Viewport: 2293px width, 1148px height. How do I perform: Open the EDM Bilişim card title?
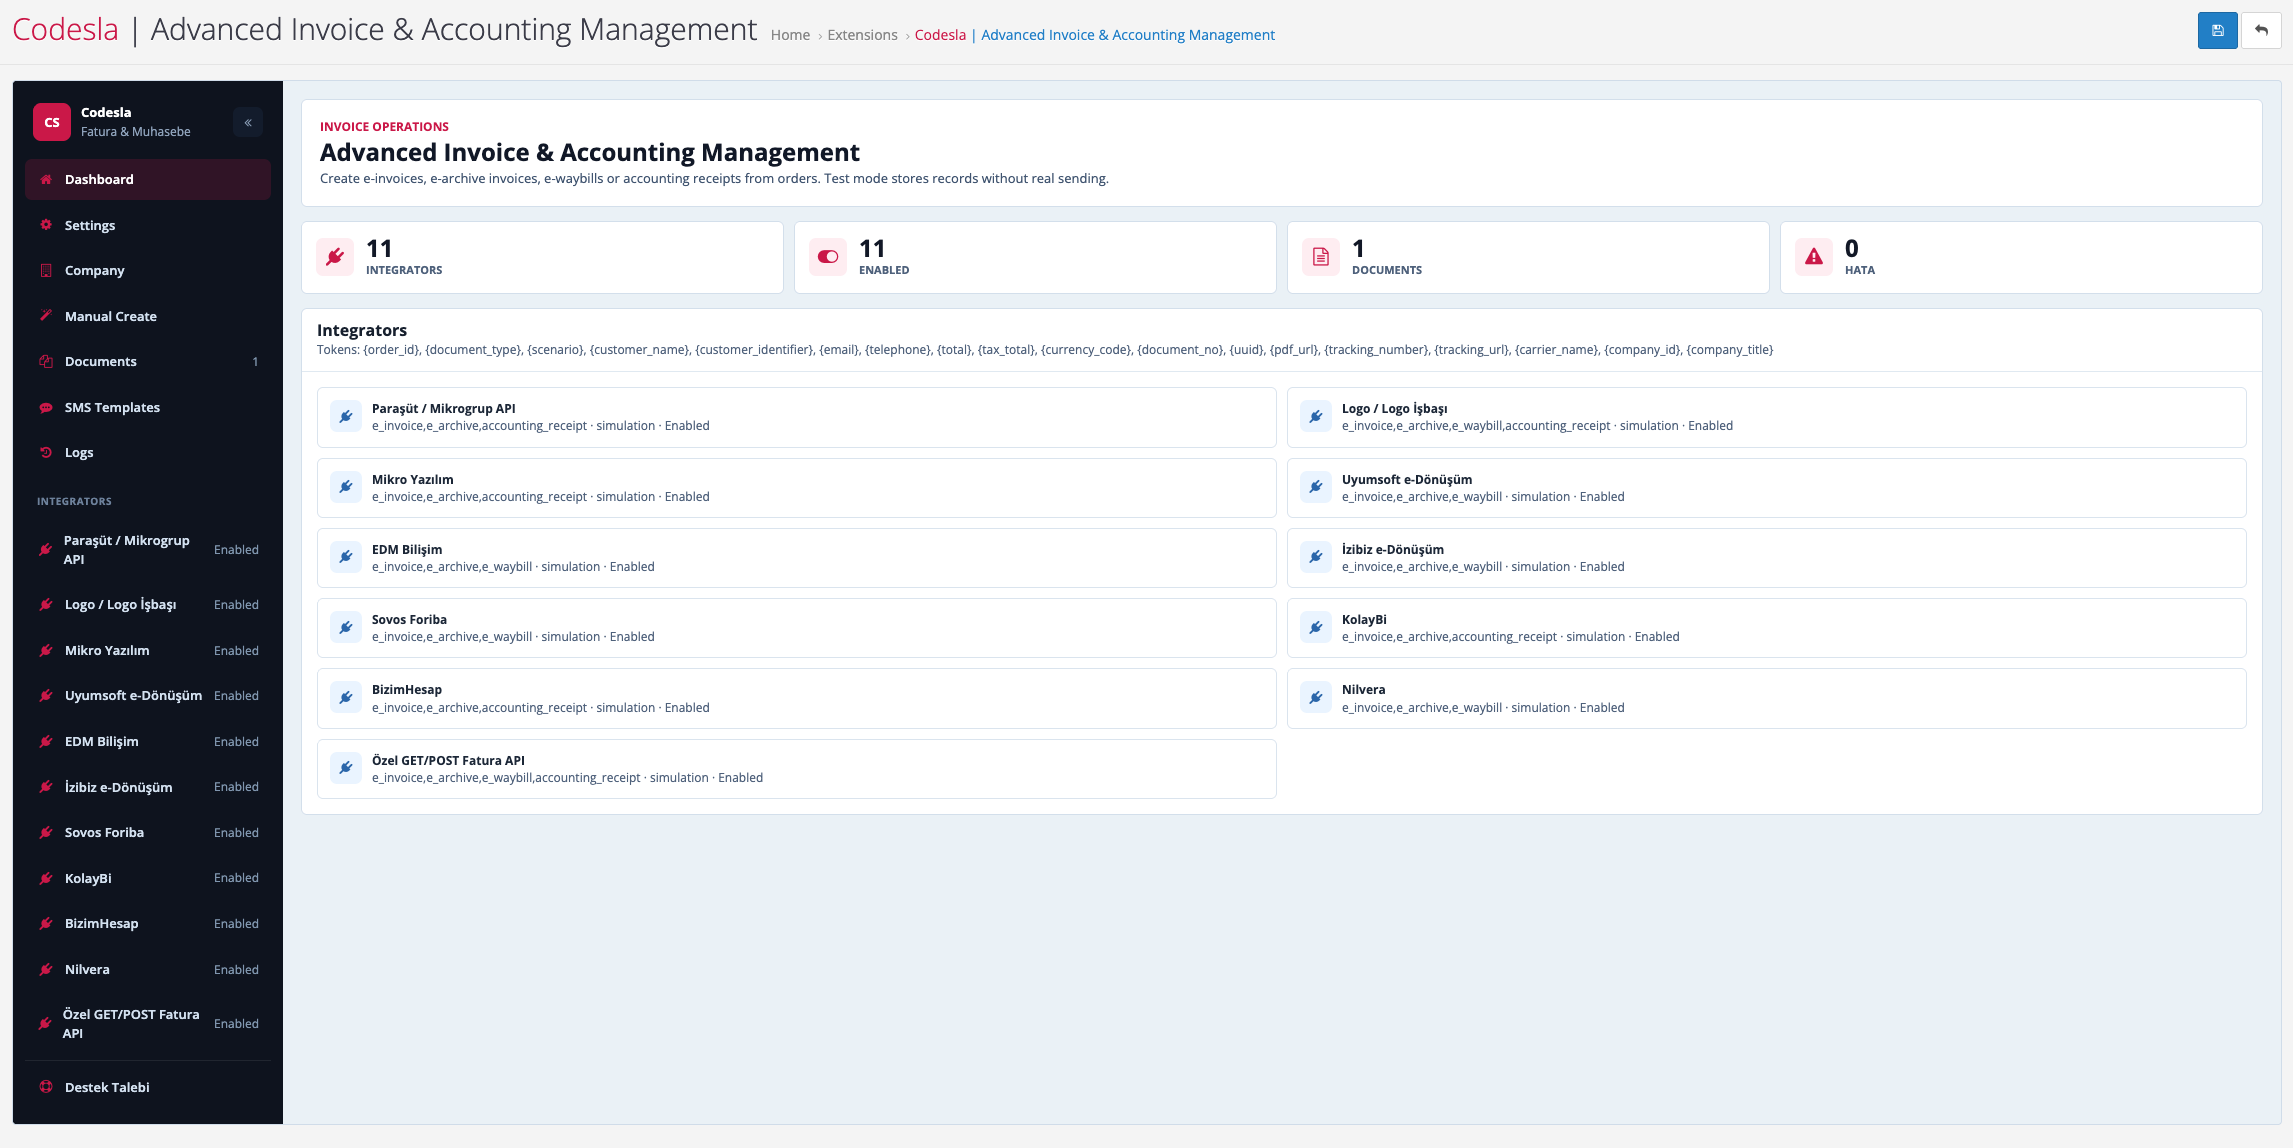[407, 549]
